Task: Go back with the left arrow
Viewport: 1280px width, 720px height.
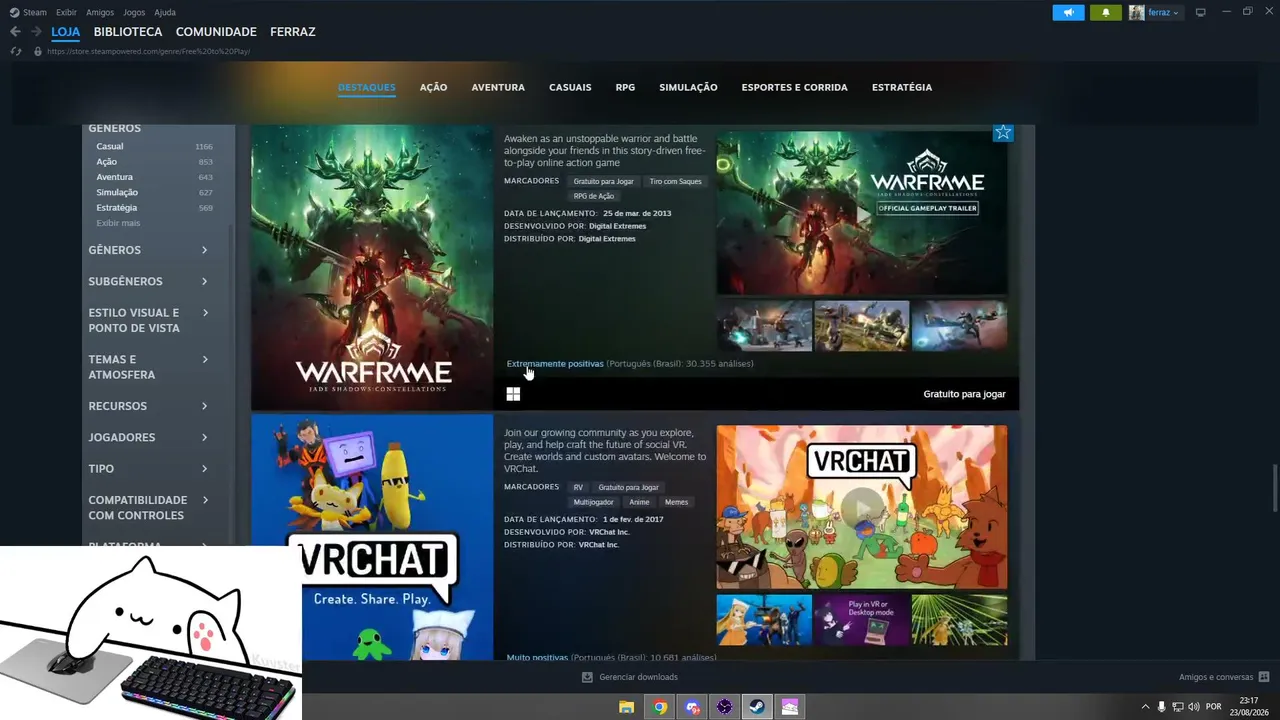Action: [x=15, y=32]
